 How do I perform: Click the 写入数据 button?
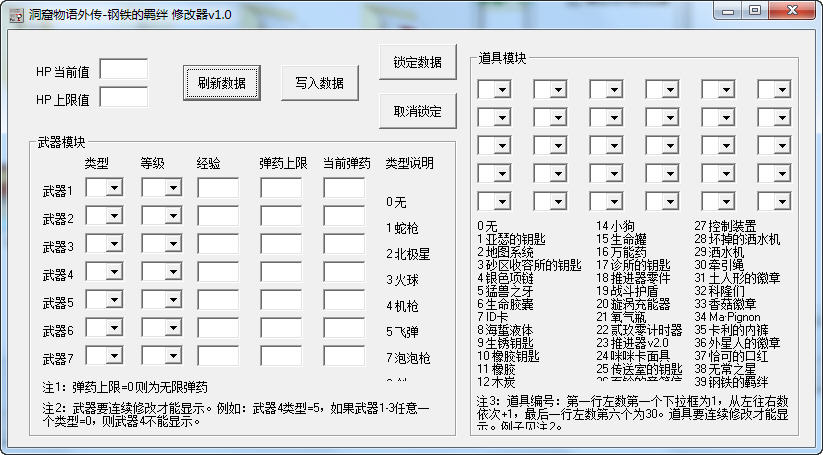pyautogui.click(x=320, y=83)
